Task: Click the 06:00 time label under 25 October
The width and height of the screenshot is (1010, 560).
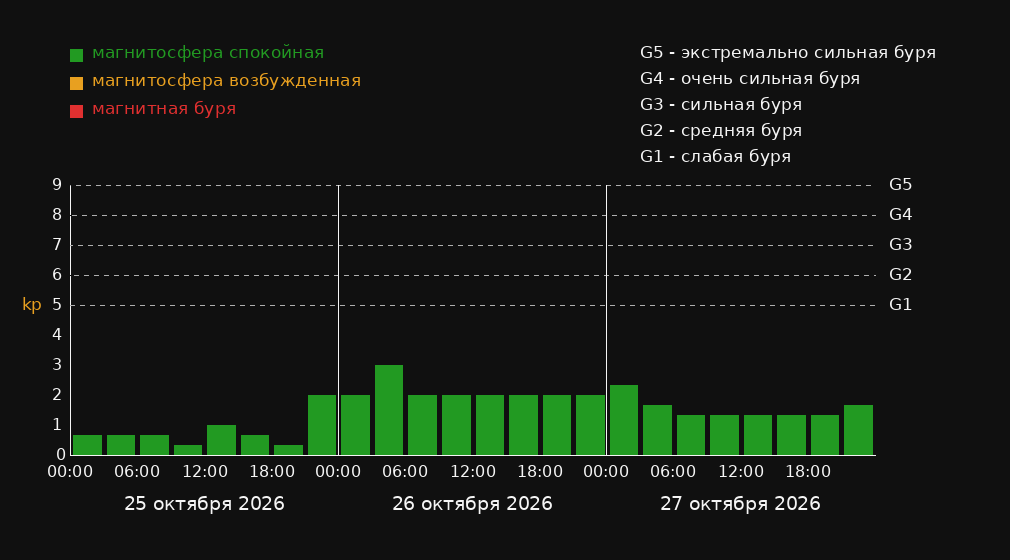Action: (x=137, y=472)
